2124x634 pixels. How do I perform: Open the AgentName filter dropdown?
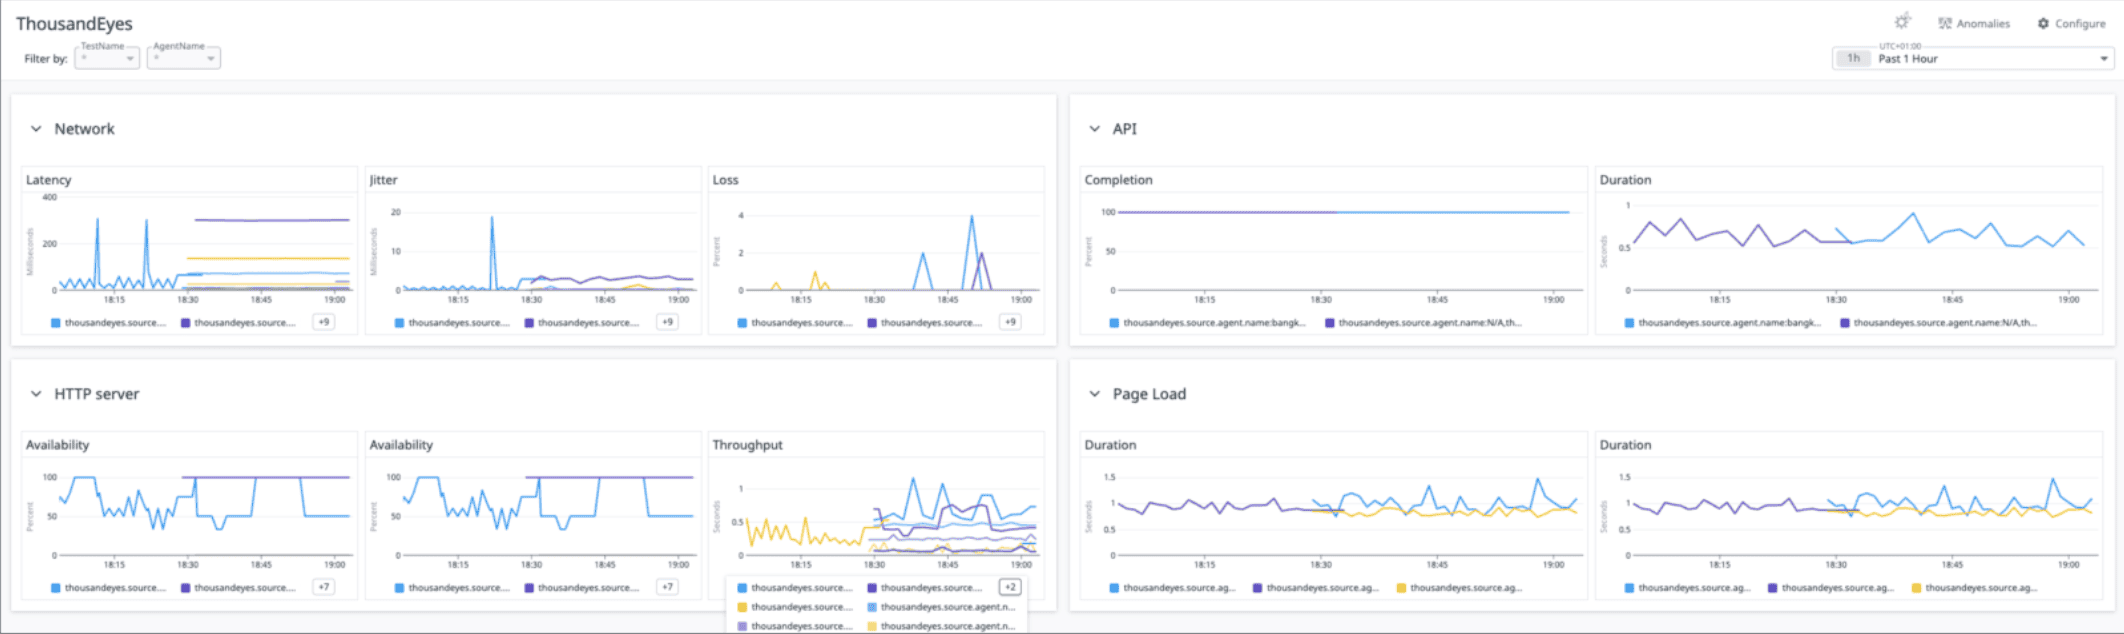tap(184, 58)
